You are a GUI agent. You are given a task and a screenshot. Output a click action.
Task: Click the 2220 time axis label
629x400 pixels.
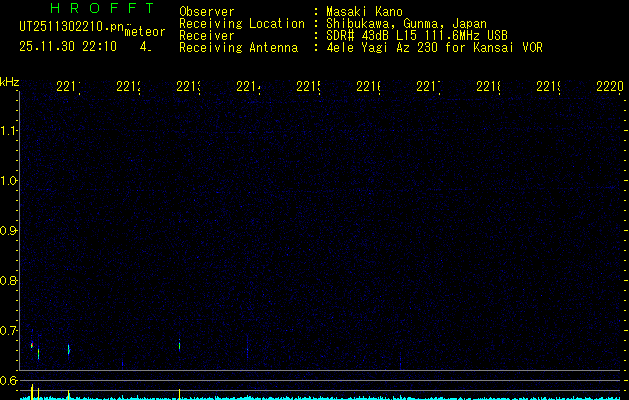pyautogui.click(x=610, y=86)
